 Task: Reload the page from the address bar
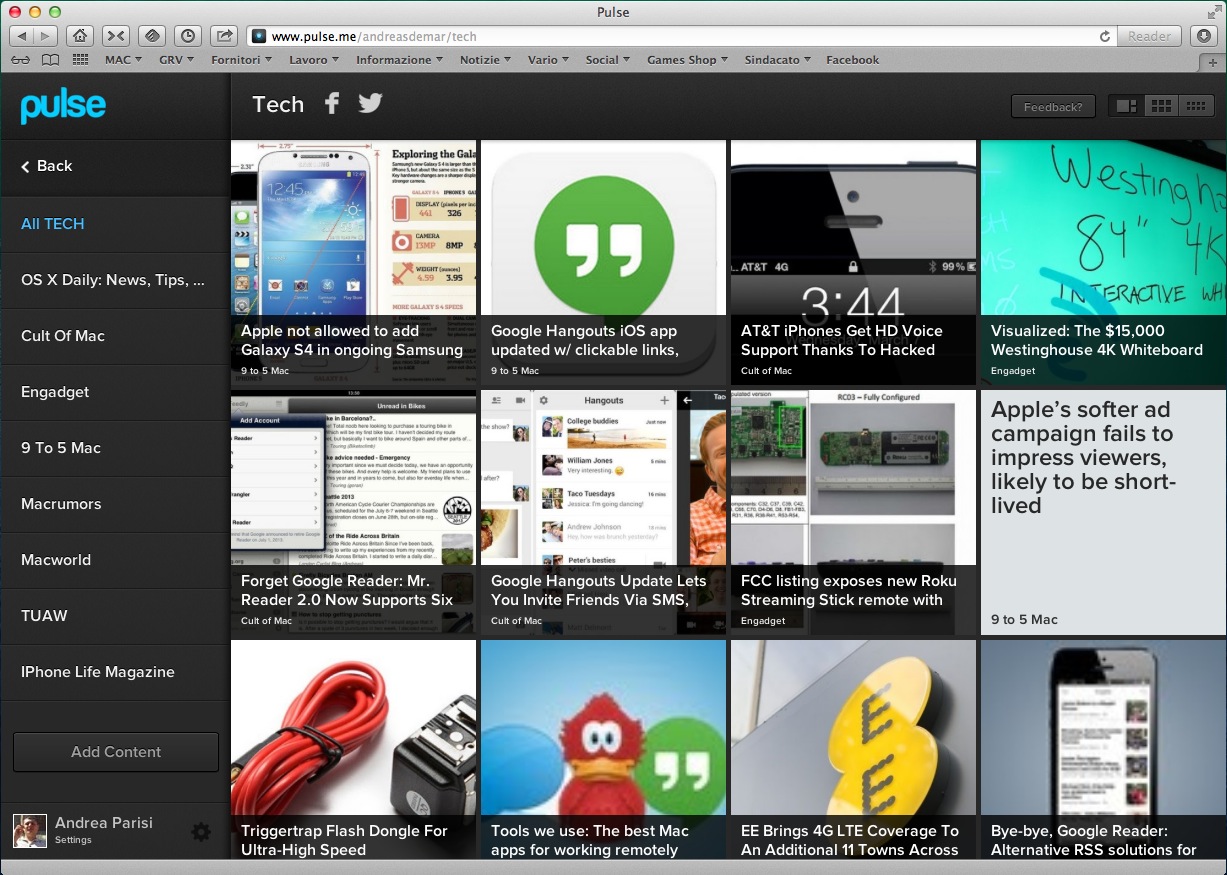pos(1105,36)
